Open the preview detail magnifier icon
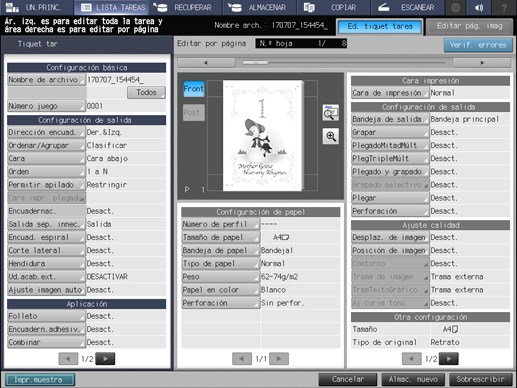517x388 pixels. [x=331, y=113]
